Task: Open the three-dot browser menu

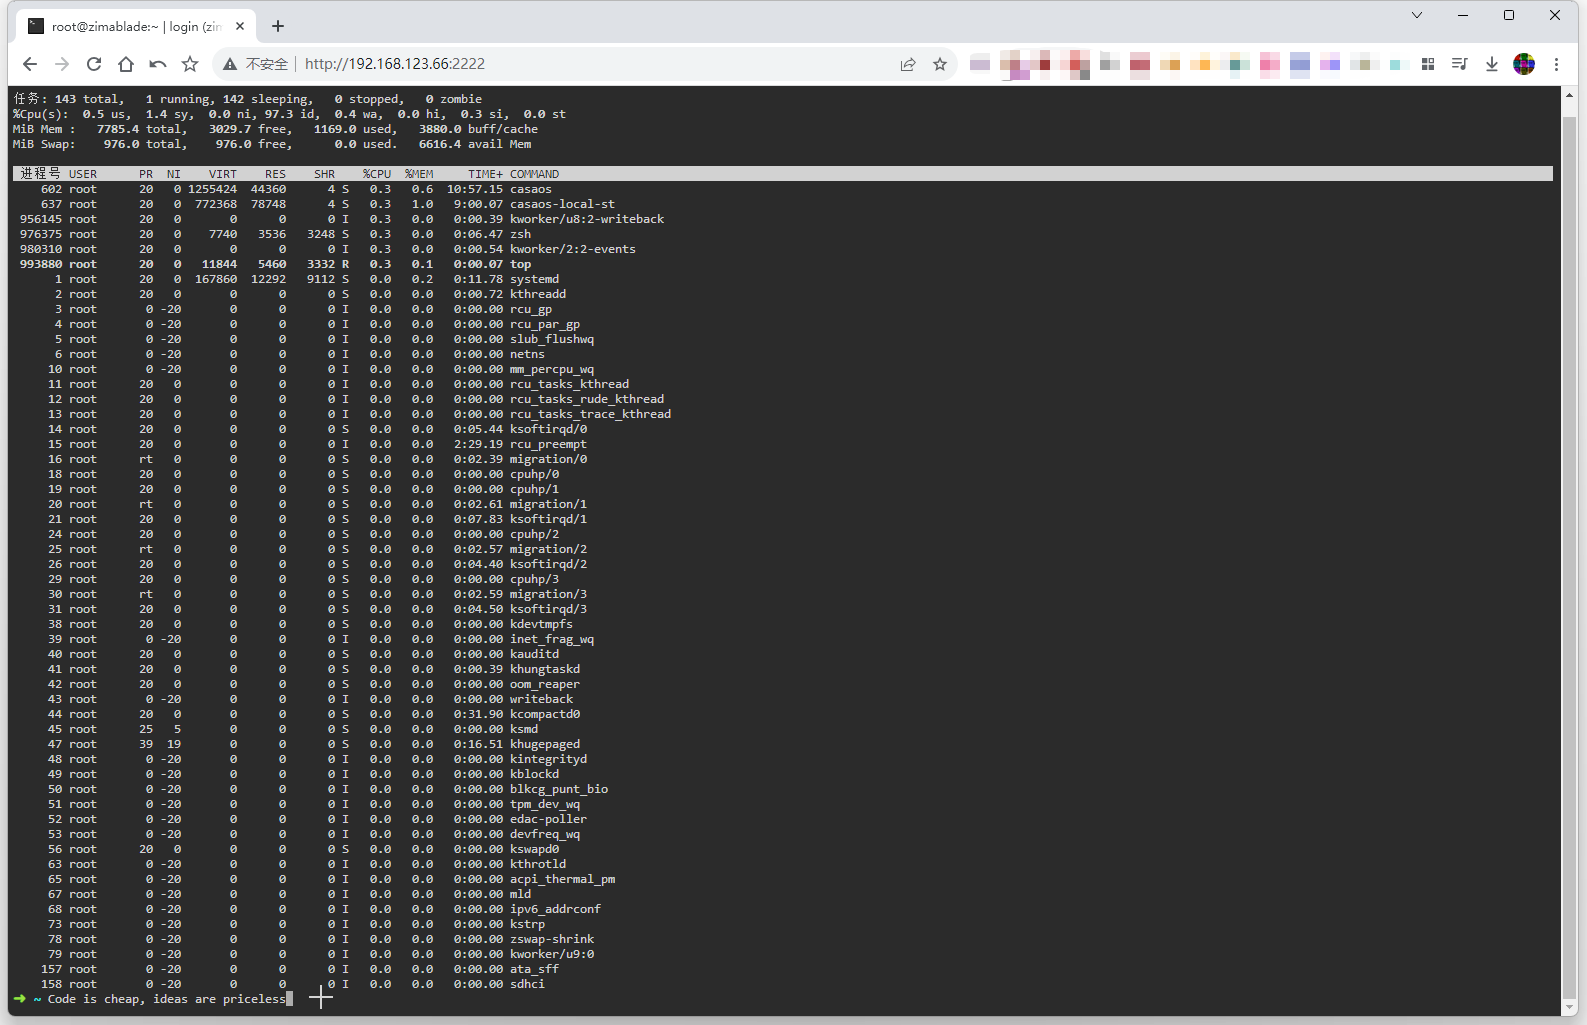Action: pyautogui.click(x=1556, y=64)
